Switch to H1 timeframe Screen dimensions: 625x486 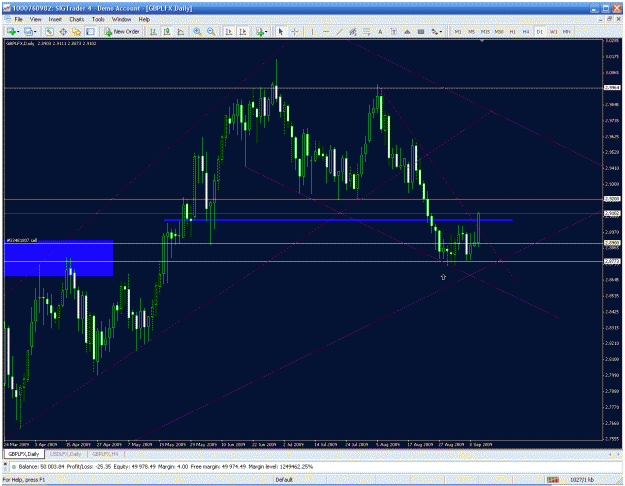click(x=513, y=31)
